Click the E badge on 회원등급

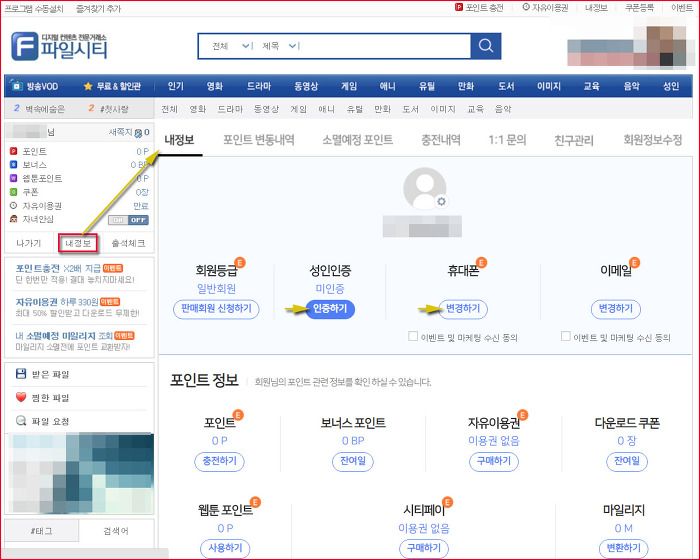click(240, 262)
